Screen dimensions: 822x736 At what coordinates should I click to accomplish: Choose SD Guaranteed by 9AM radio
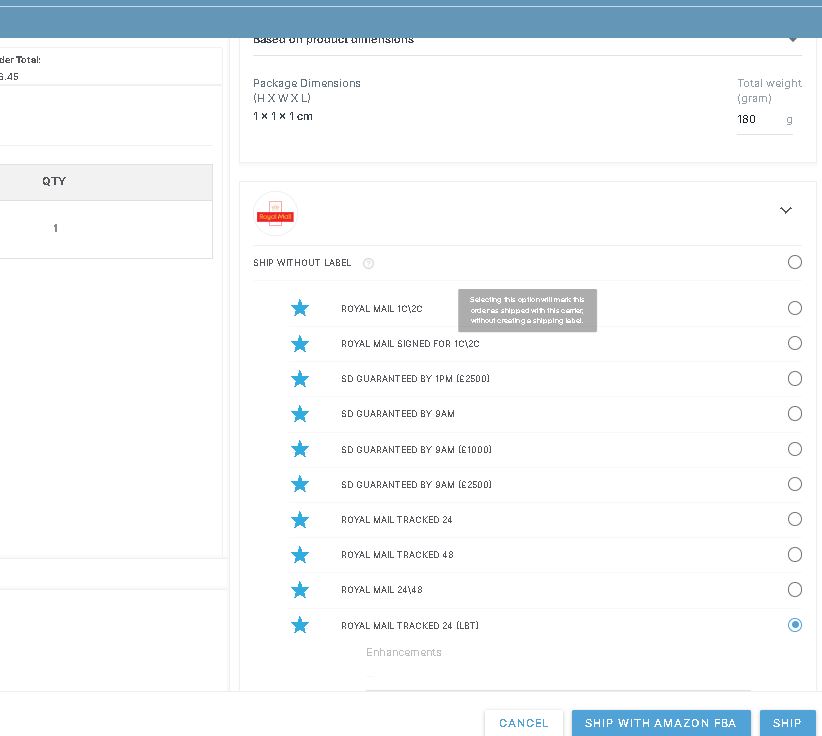795,414
